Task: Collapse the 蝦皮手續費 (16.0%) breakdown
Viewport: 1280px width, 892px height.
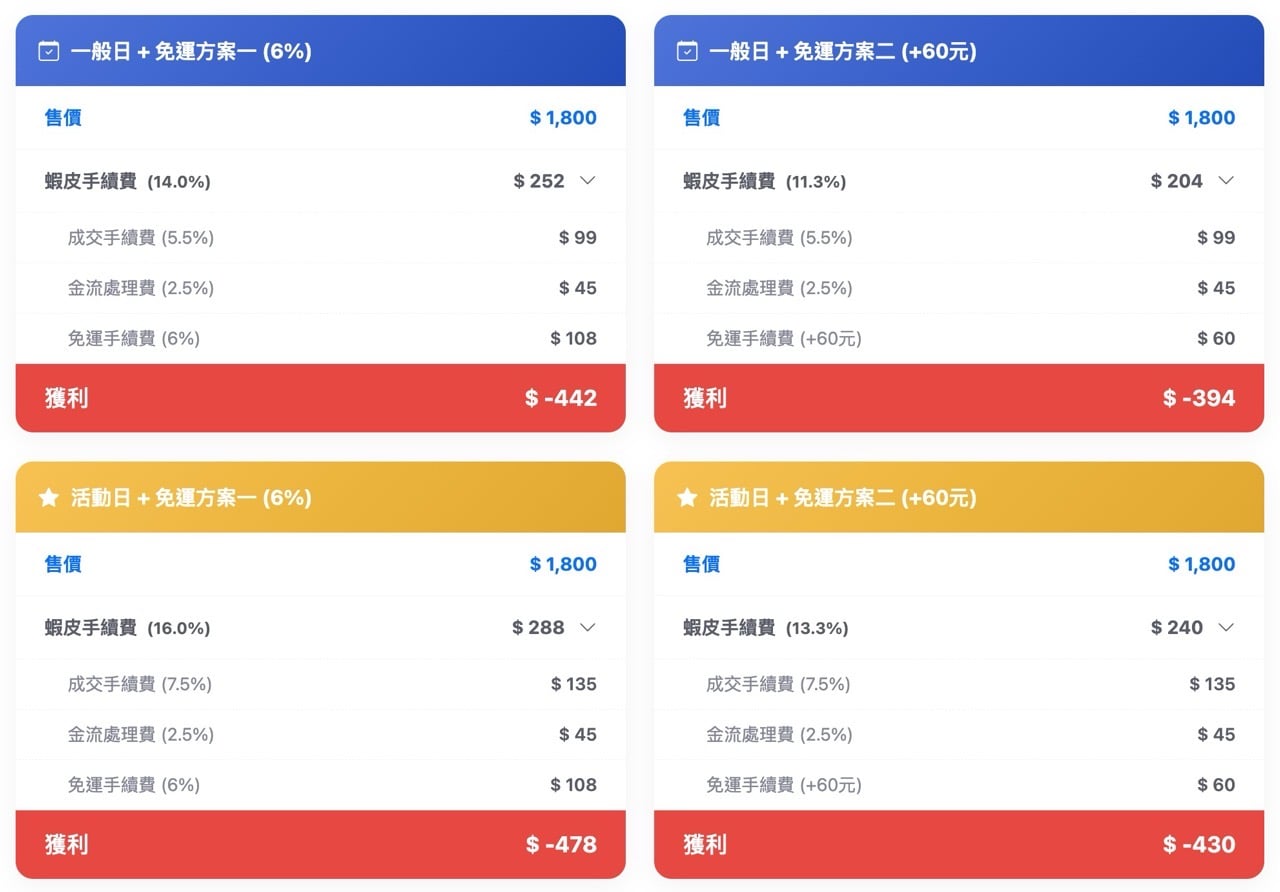Action: (x=588, y=627)
